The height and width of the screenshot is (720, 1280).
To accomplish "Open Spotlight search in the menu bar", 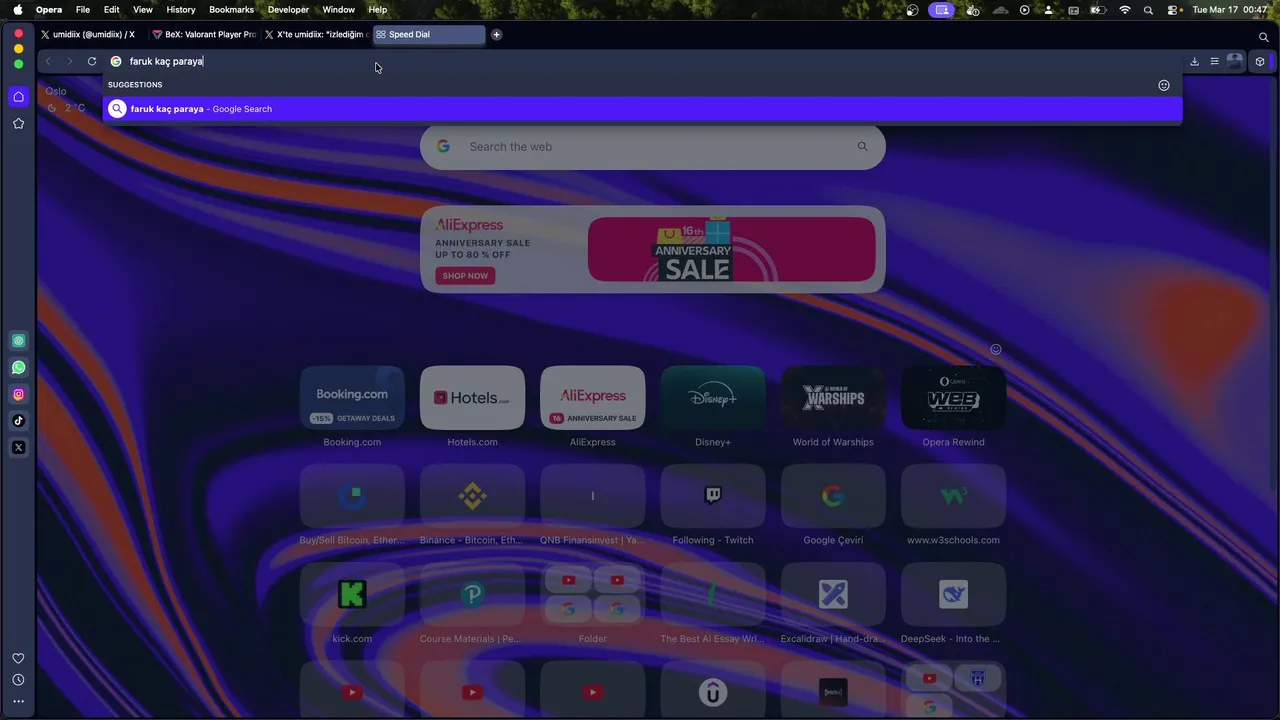I will pyautogui.click(x=1148, y=10).
